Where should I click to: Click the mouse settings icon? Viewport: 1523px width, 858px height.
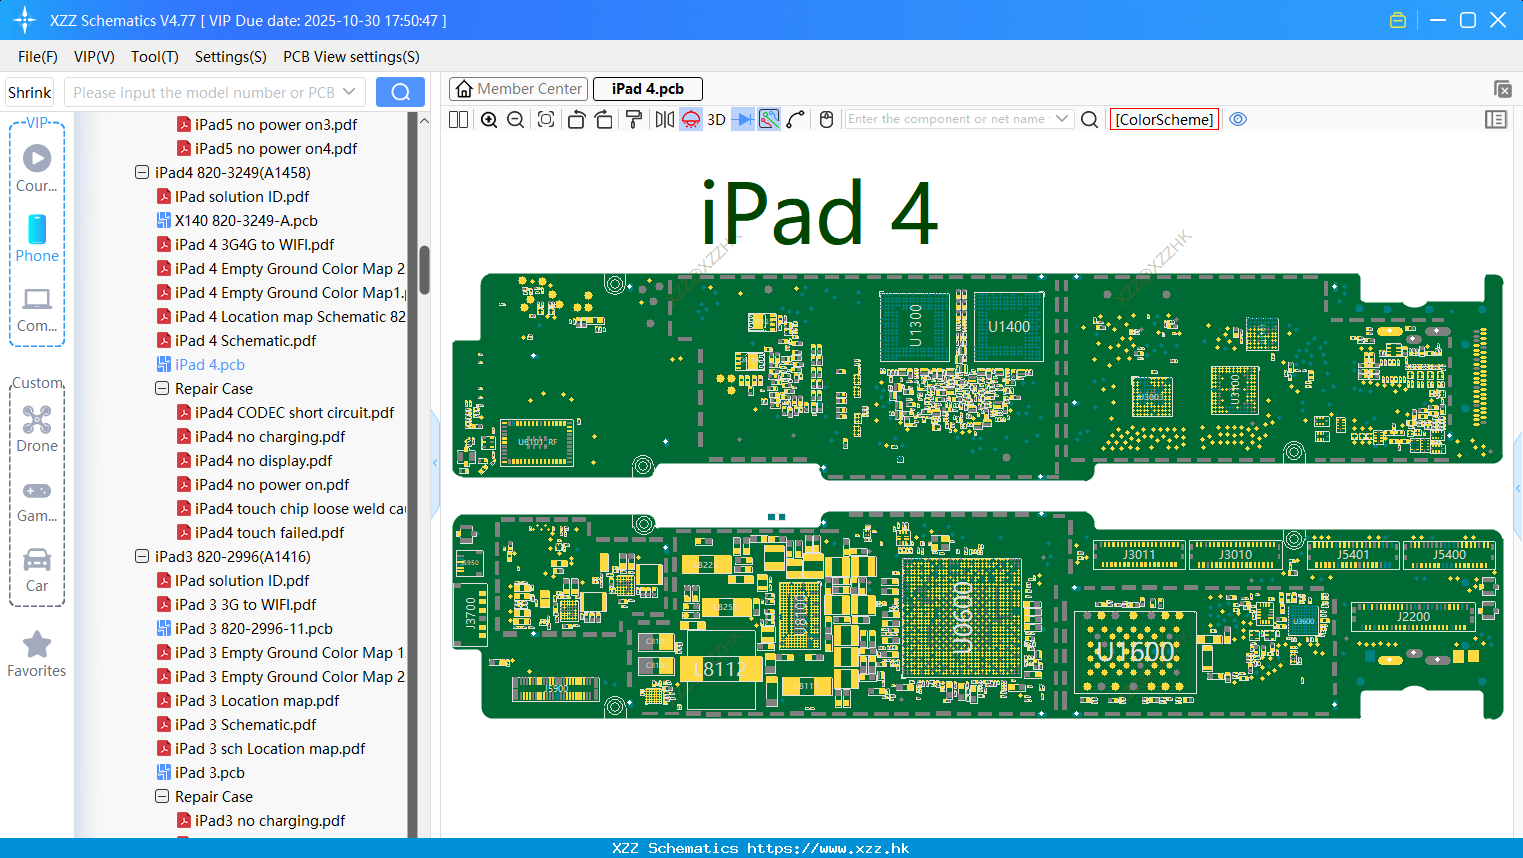click(x=826, y=119)
